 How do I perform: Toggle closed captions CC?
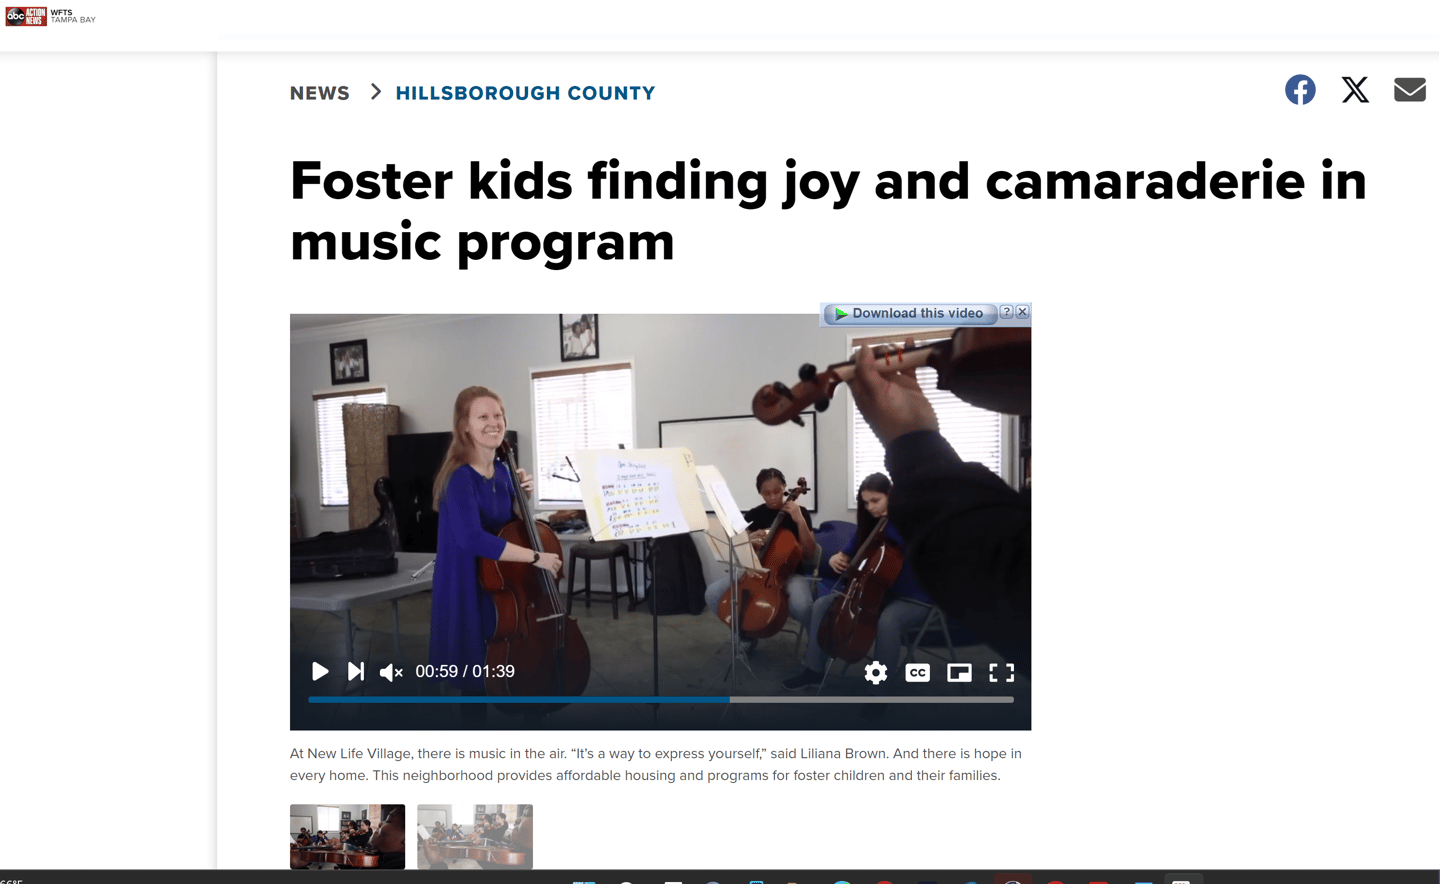coord(917,673)
